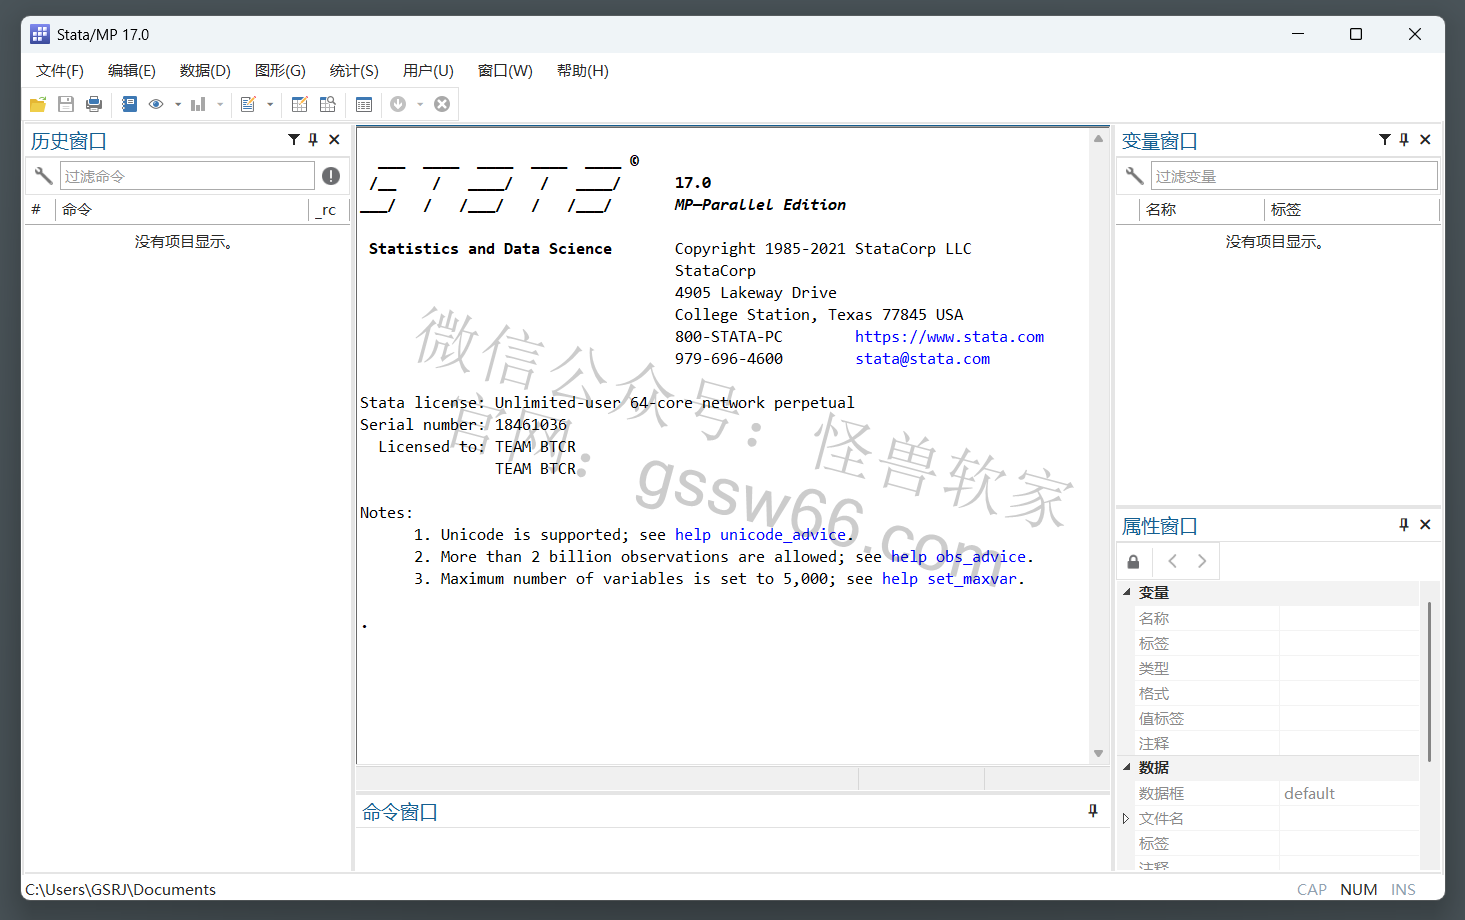Open the 用户(U) menu
1465x920 pixels.
click(428, 71)
